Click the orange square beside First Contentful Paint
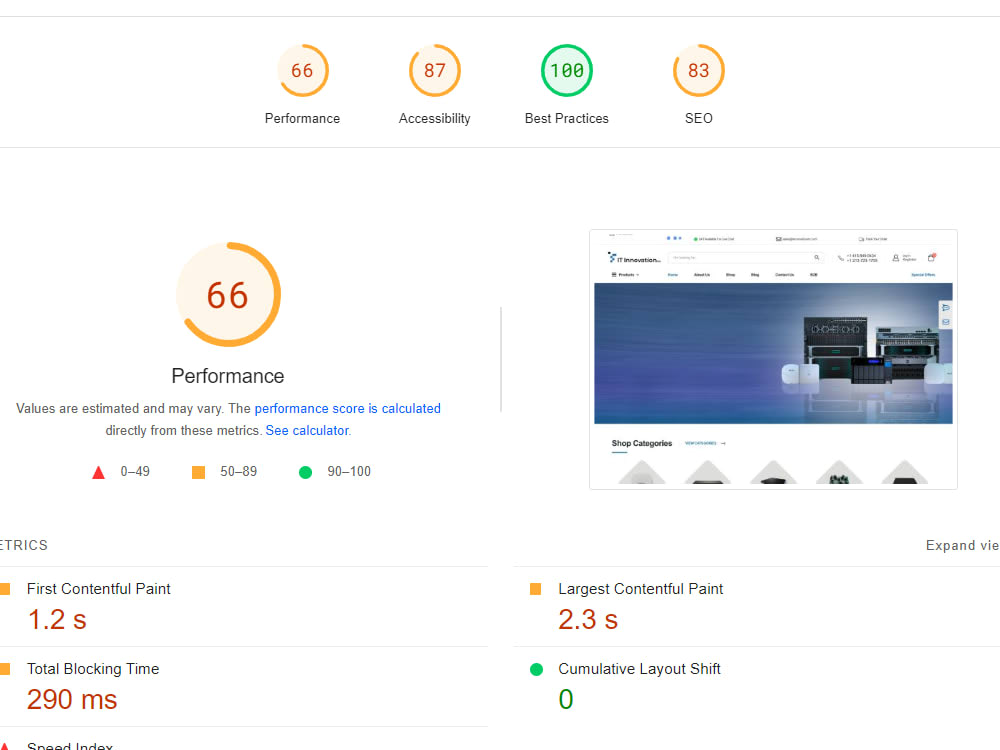 (4, 589)
